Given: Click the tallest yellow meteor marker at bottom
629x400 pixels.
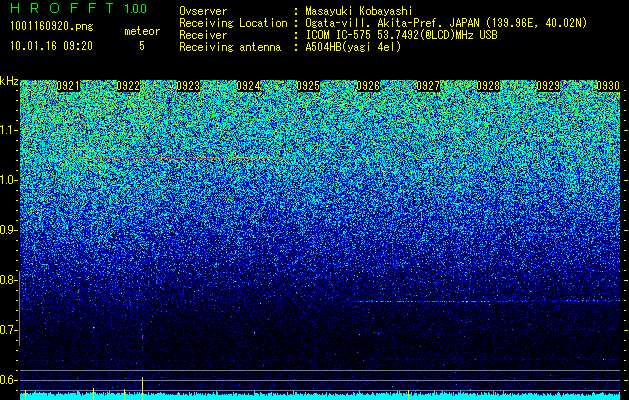Looking at the screenshot, I should point(142,388).
